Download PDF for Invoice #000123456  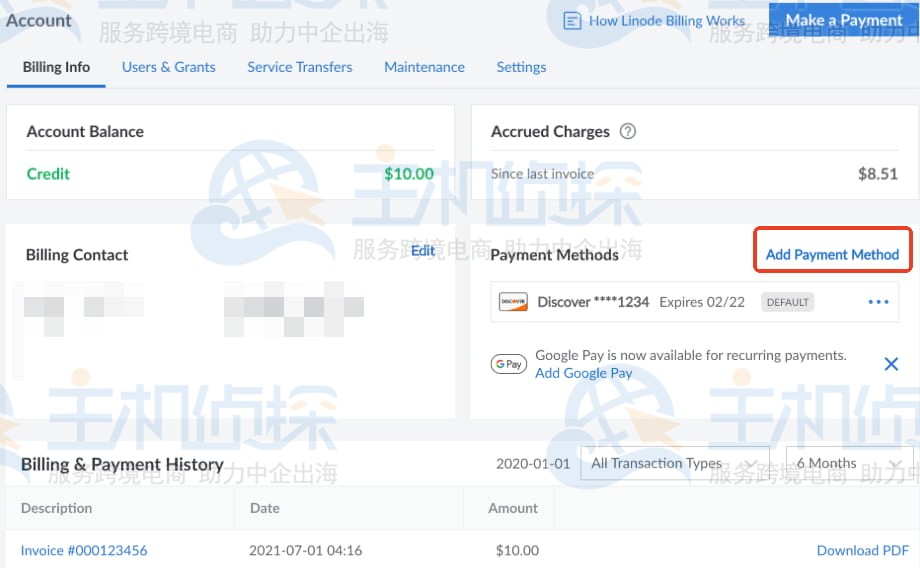click(862, 550)
